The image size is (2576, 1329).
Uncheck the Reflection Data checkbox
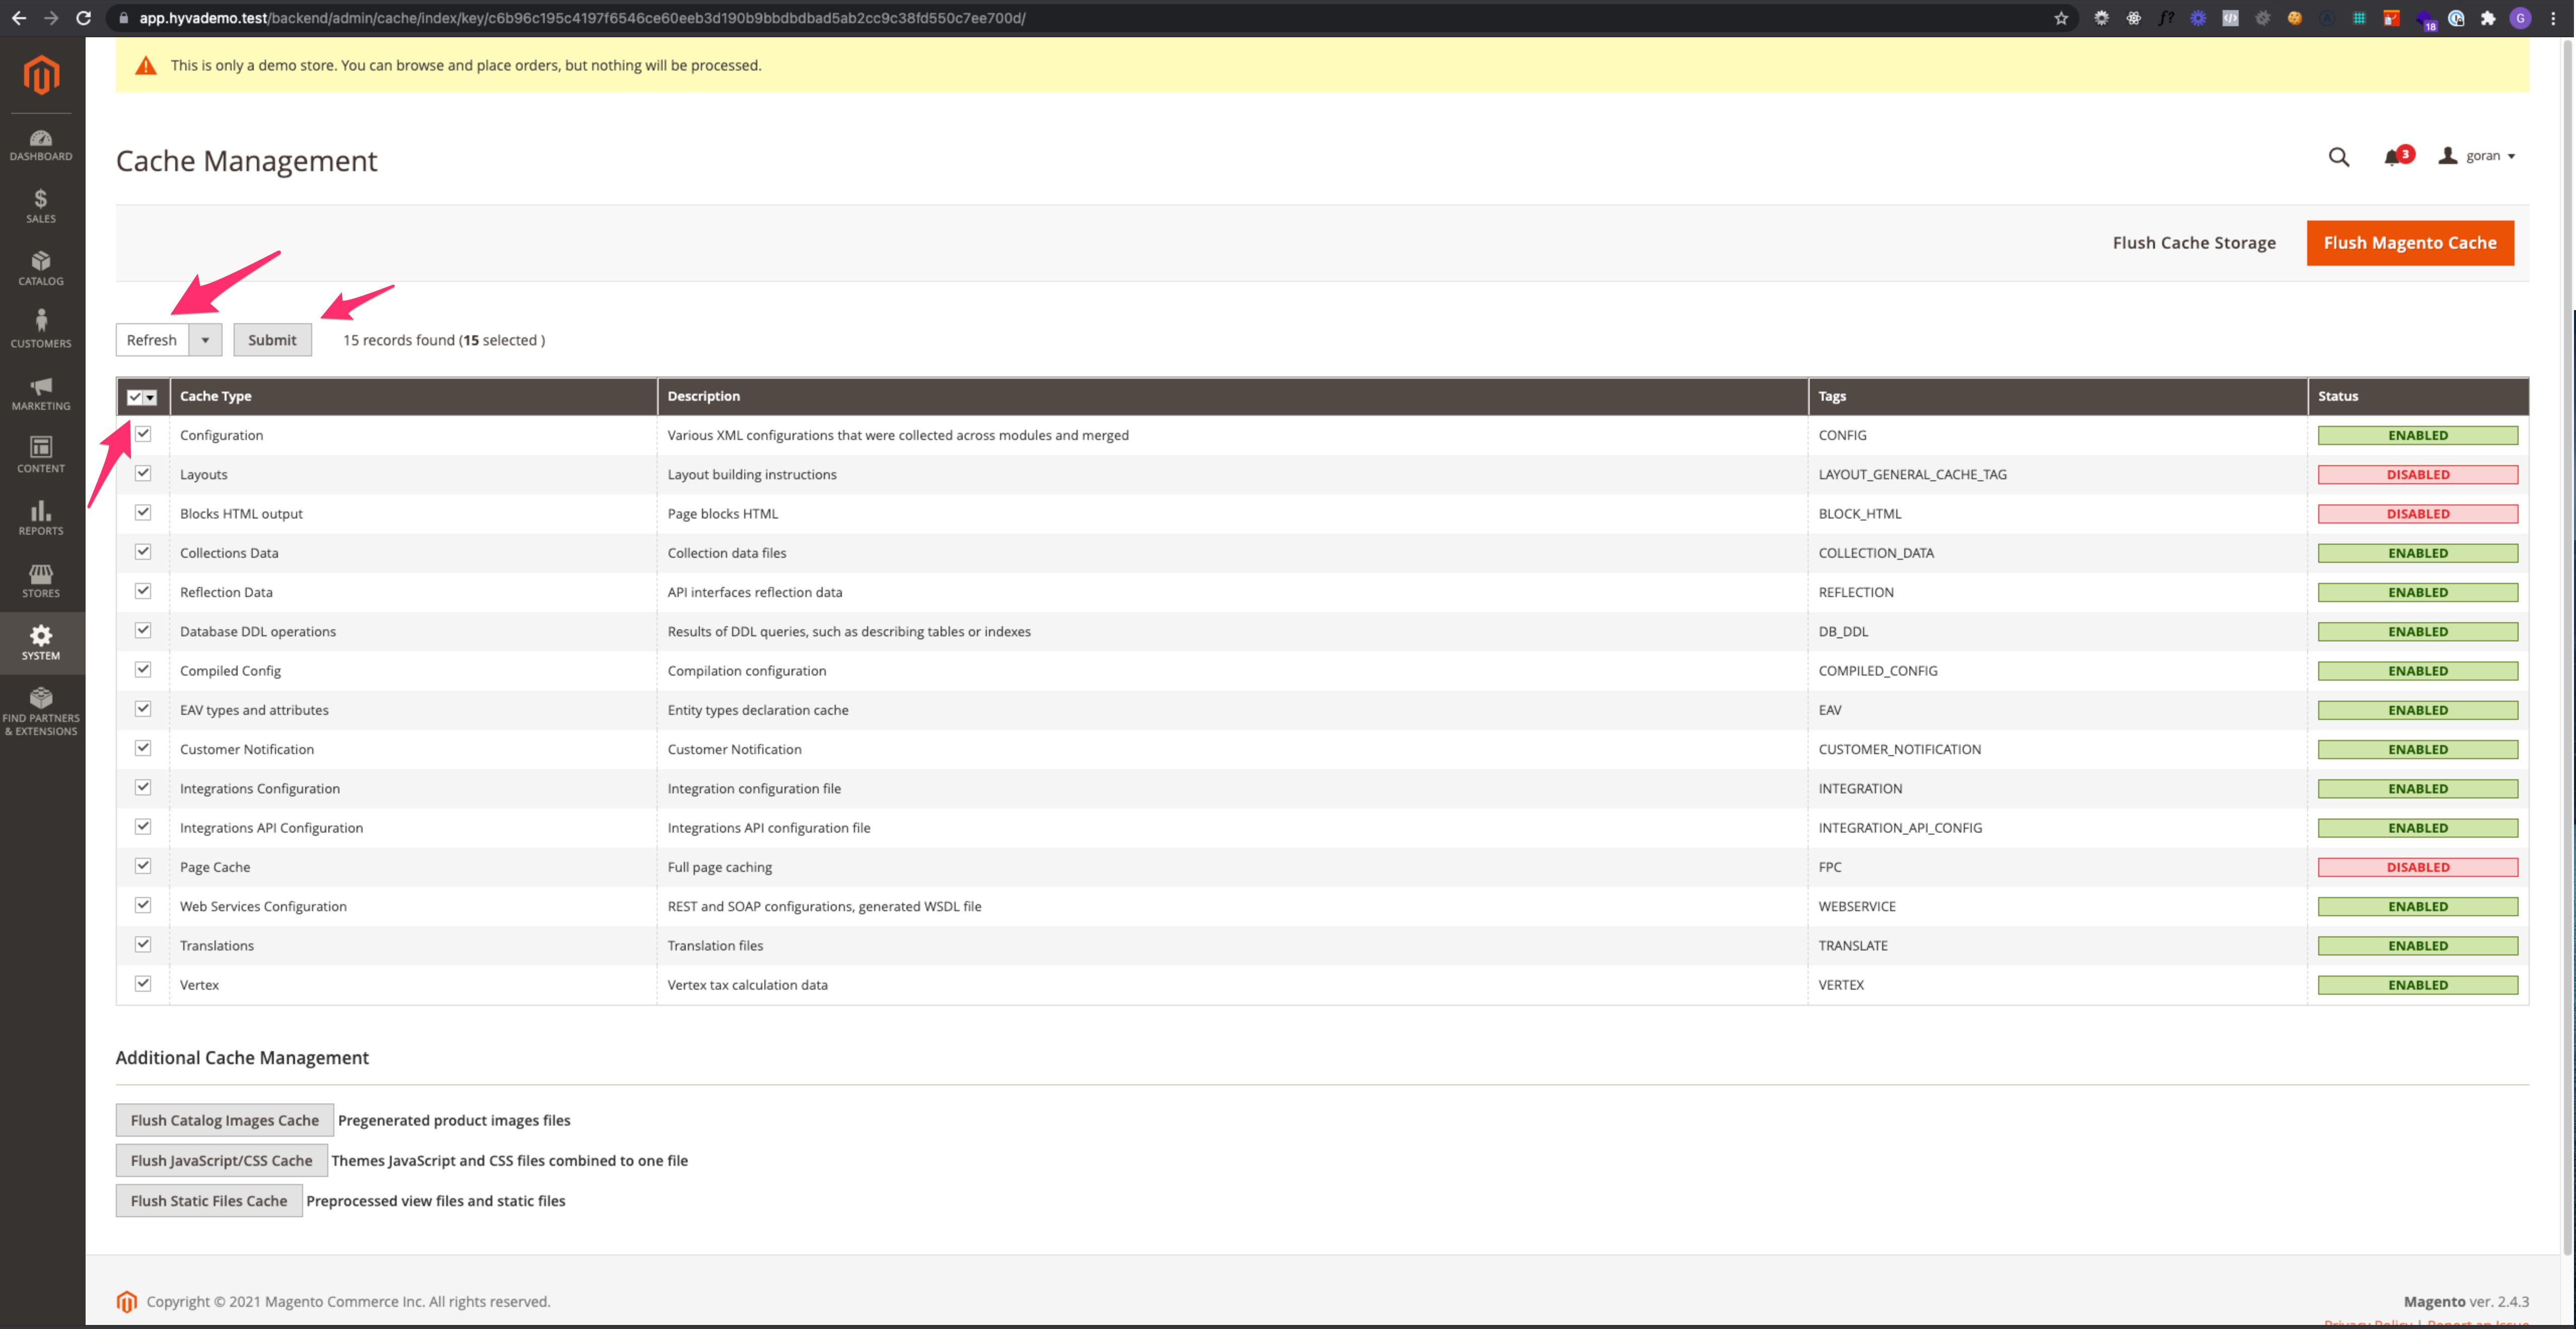[x=143, y=591]
